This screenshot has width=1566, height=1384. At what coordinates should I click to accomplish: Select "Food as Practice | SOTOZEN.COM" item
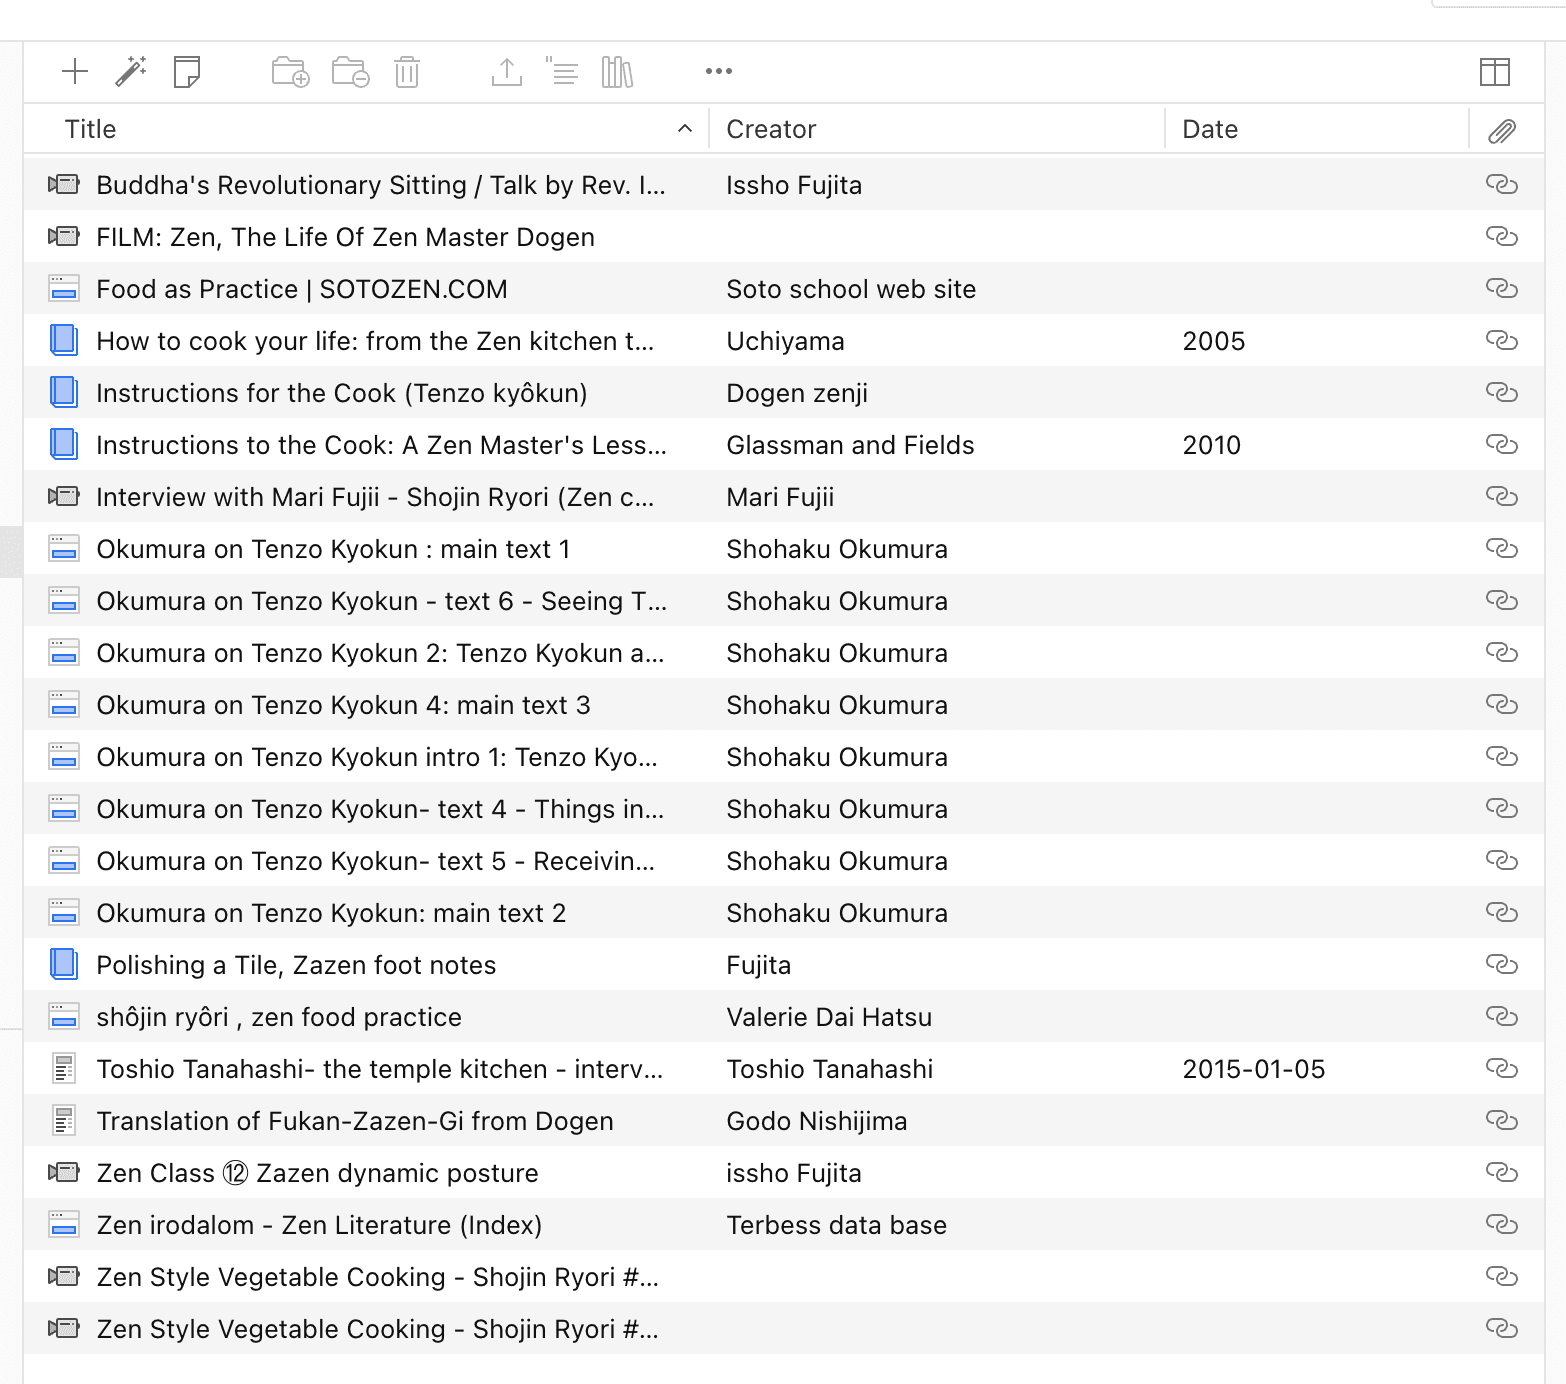tap(302, 289)
